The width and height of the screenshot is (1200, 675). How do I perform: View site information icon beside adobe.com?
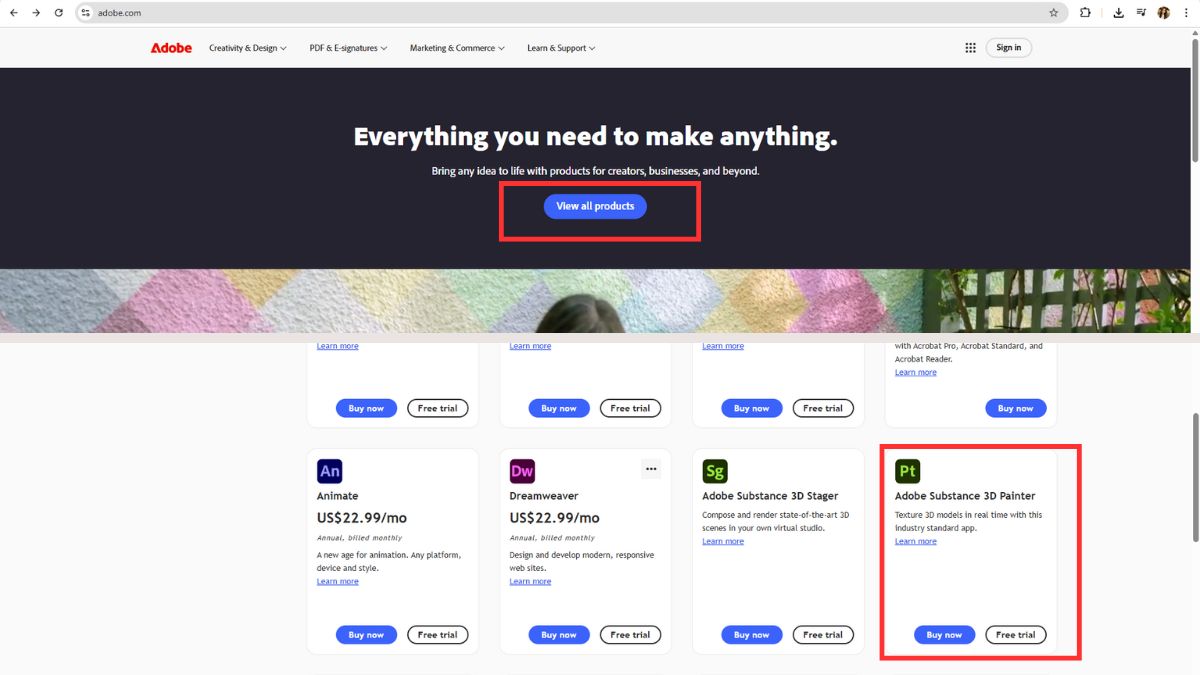86,13
